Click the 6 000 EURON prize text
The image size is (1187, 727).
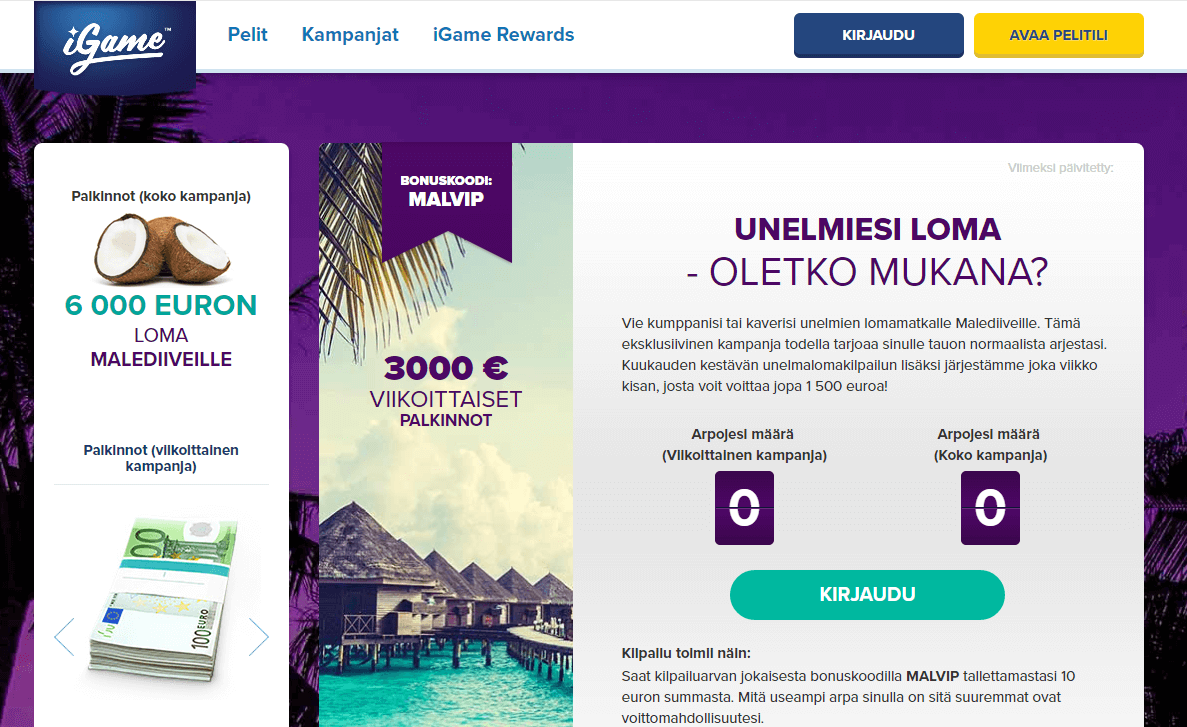tap(161, 305)
